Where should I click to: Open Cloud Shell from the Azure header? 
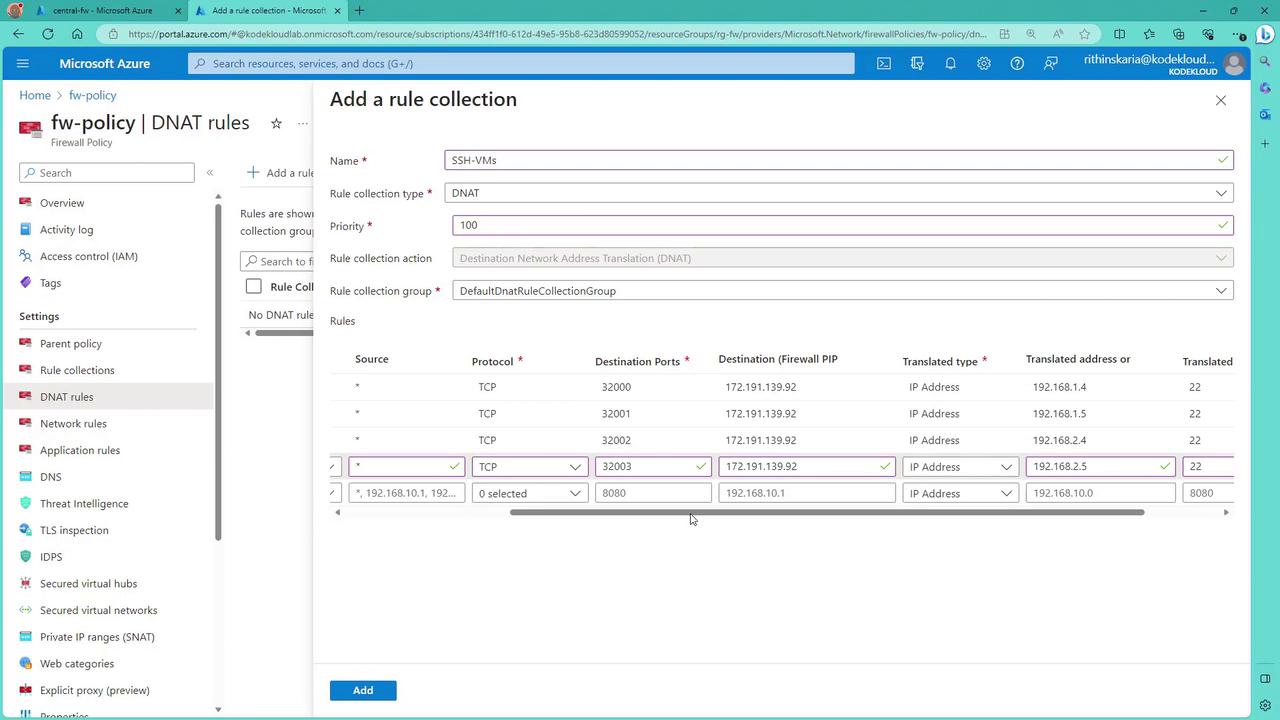(884, 63)
